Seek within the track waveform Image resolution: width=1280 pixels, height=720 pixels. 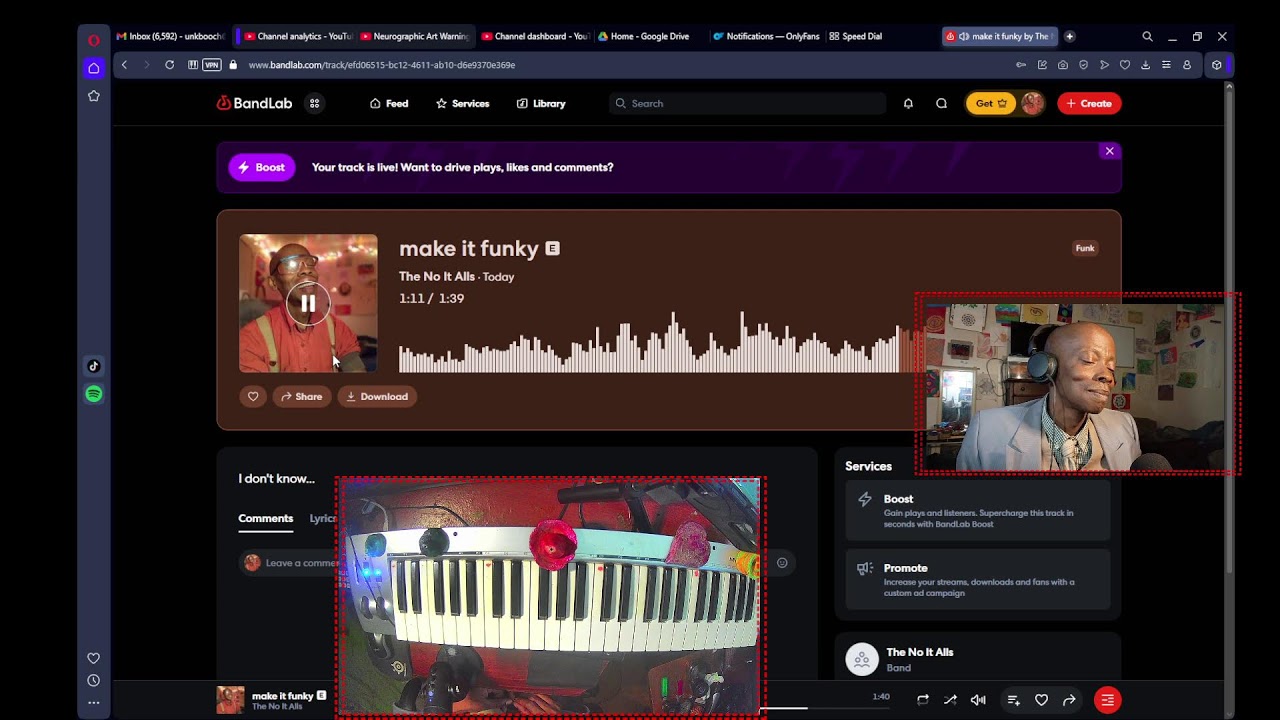(x=657, y=342)
